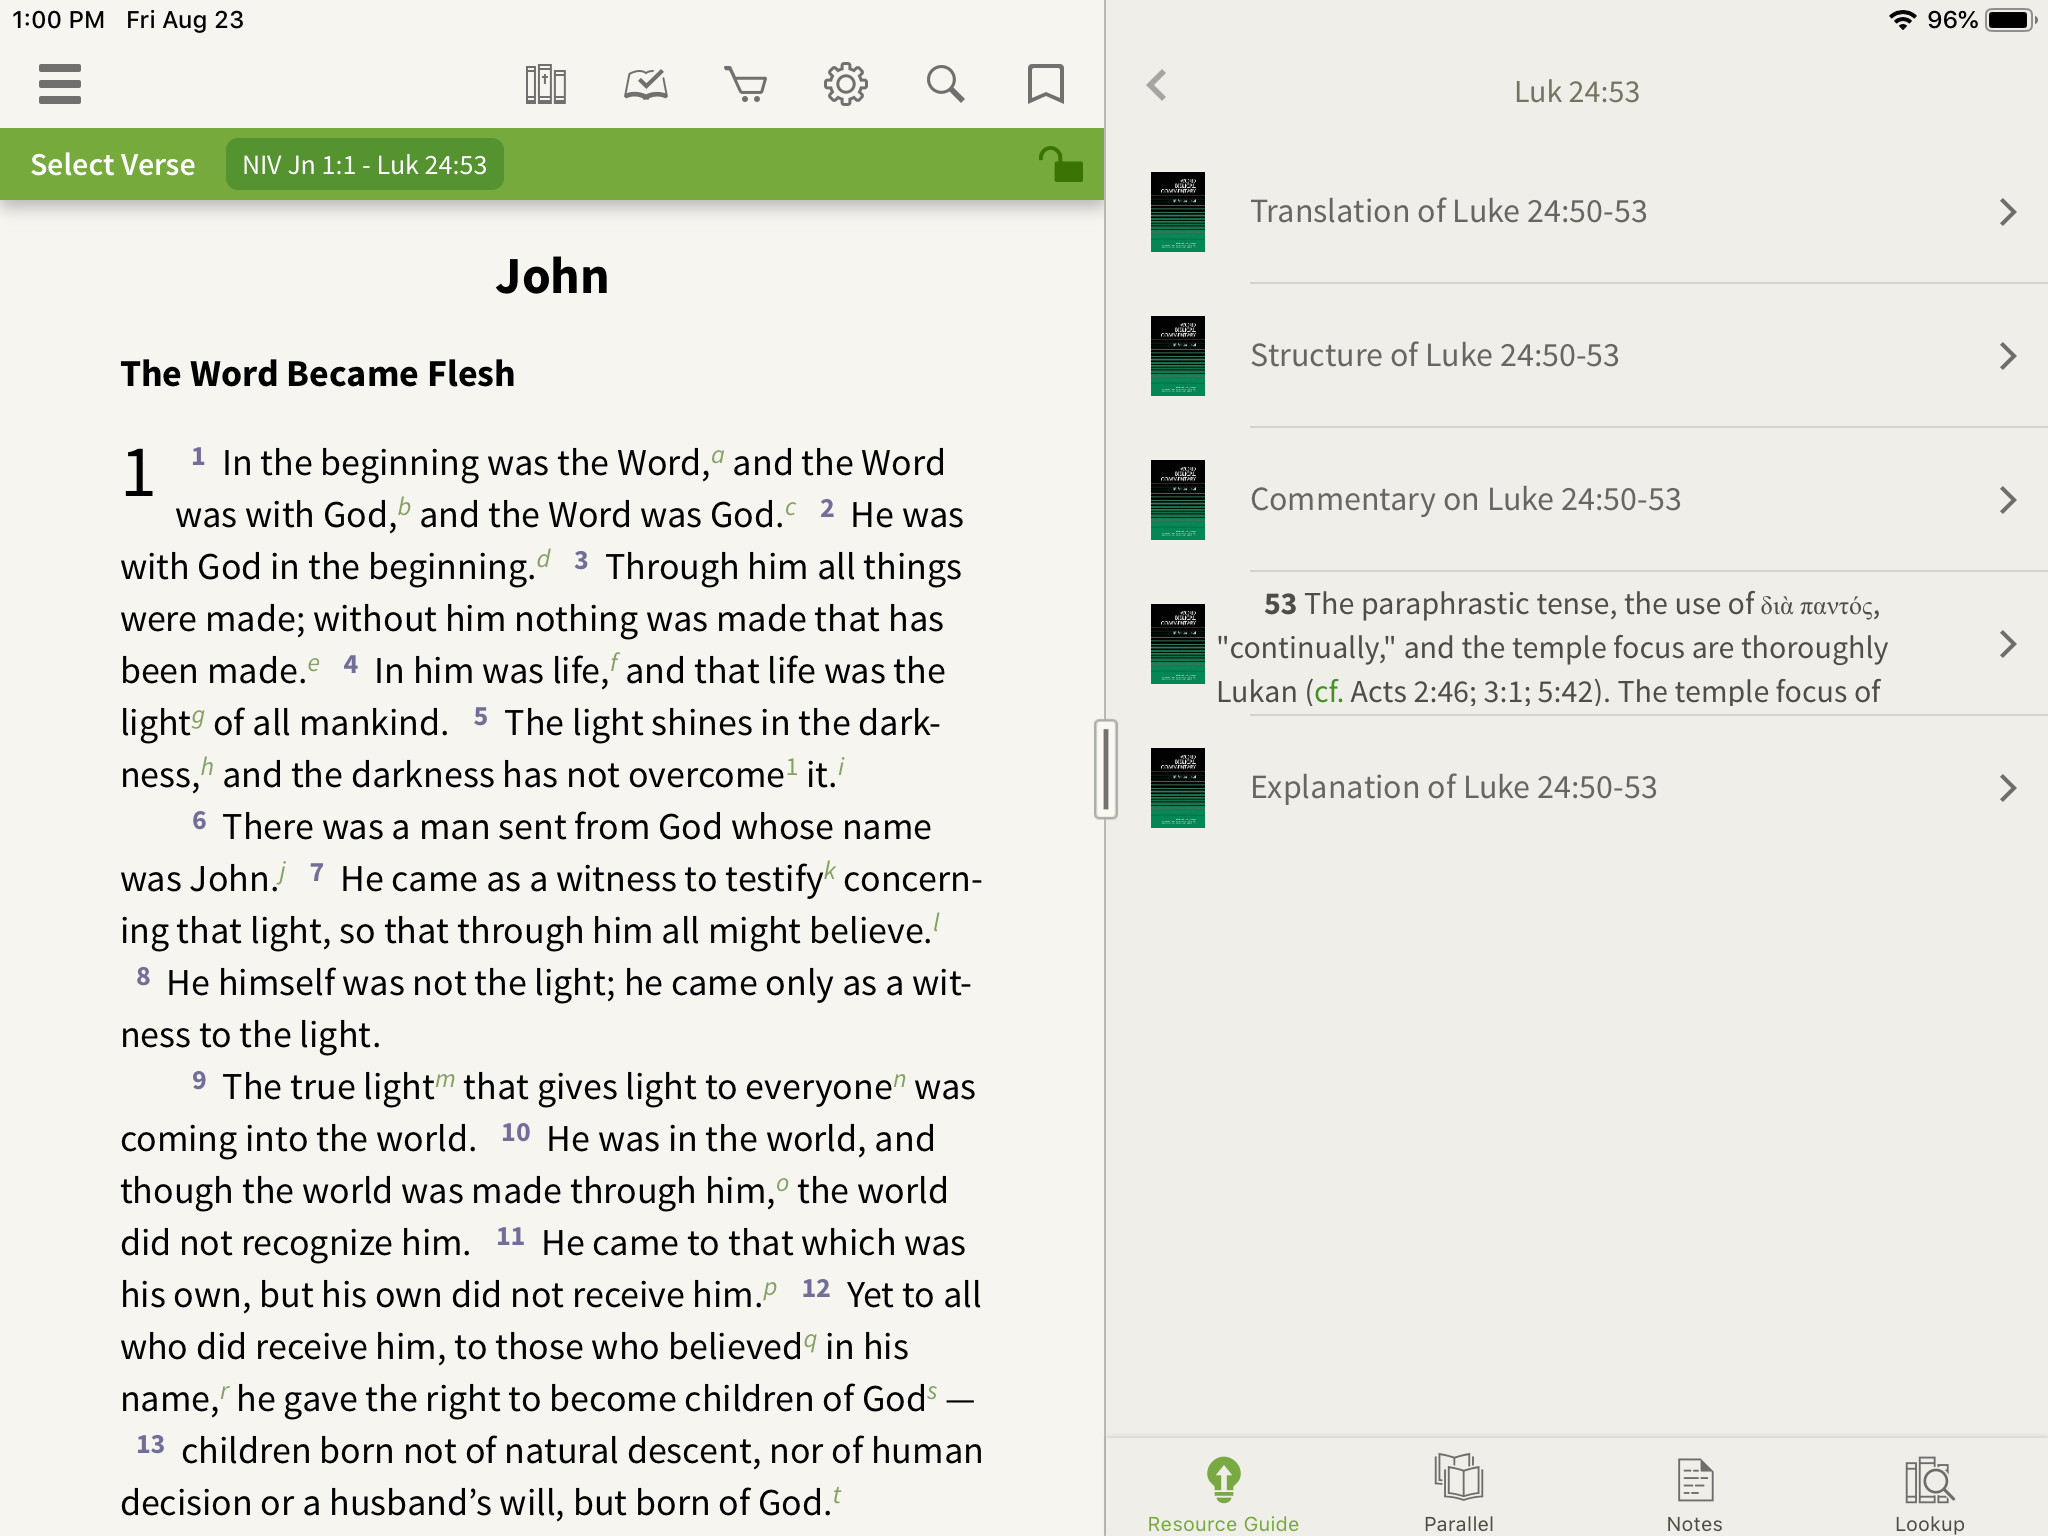Viewport: 2048px width, 1536px height.
Task: Open the search magnifier icon
Action: (x=946, y=84)
